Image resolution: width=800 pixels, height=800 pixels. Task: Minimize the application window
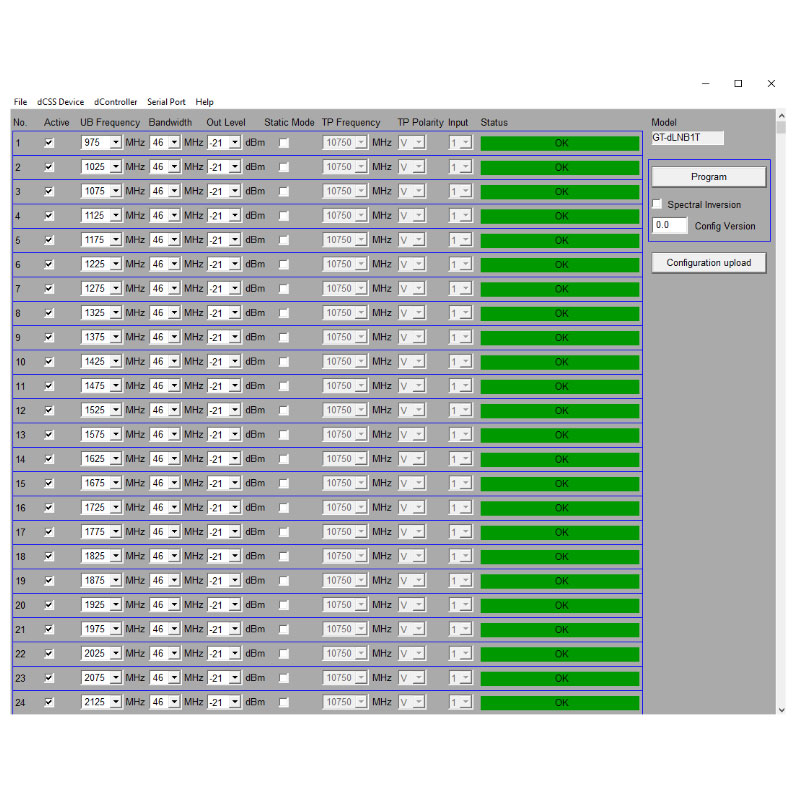pyautogui.click(x=706, y=84)
